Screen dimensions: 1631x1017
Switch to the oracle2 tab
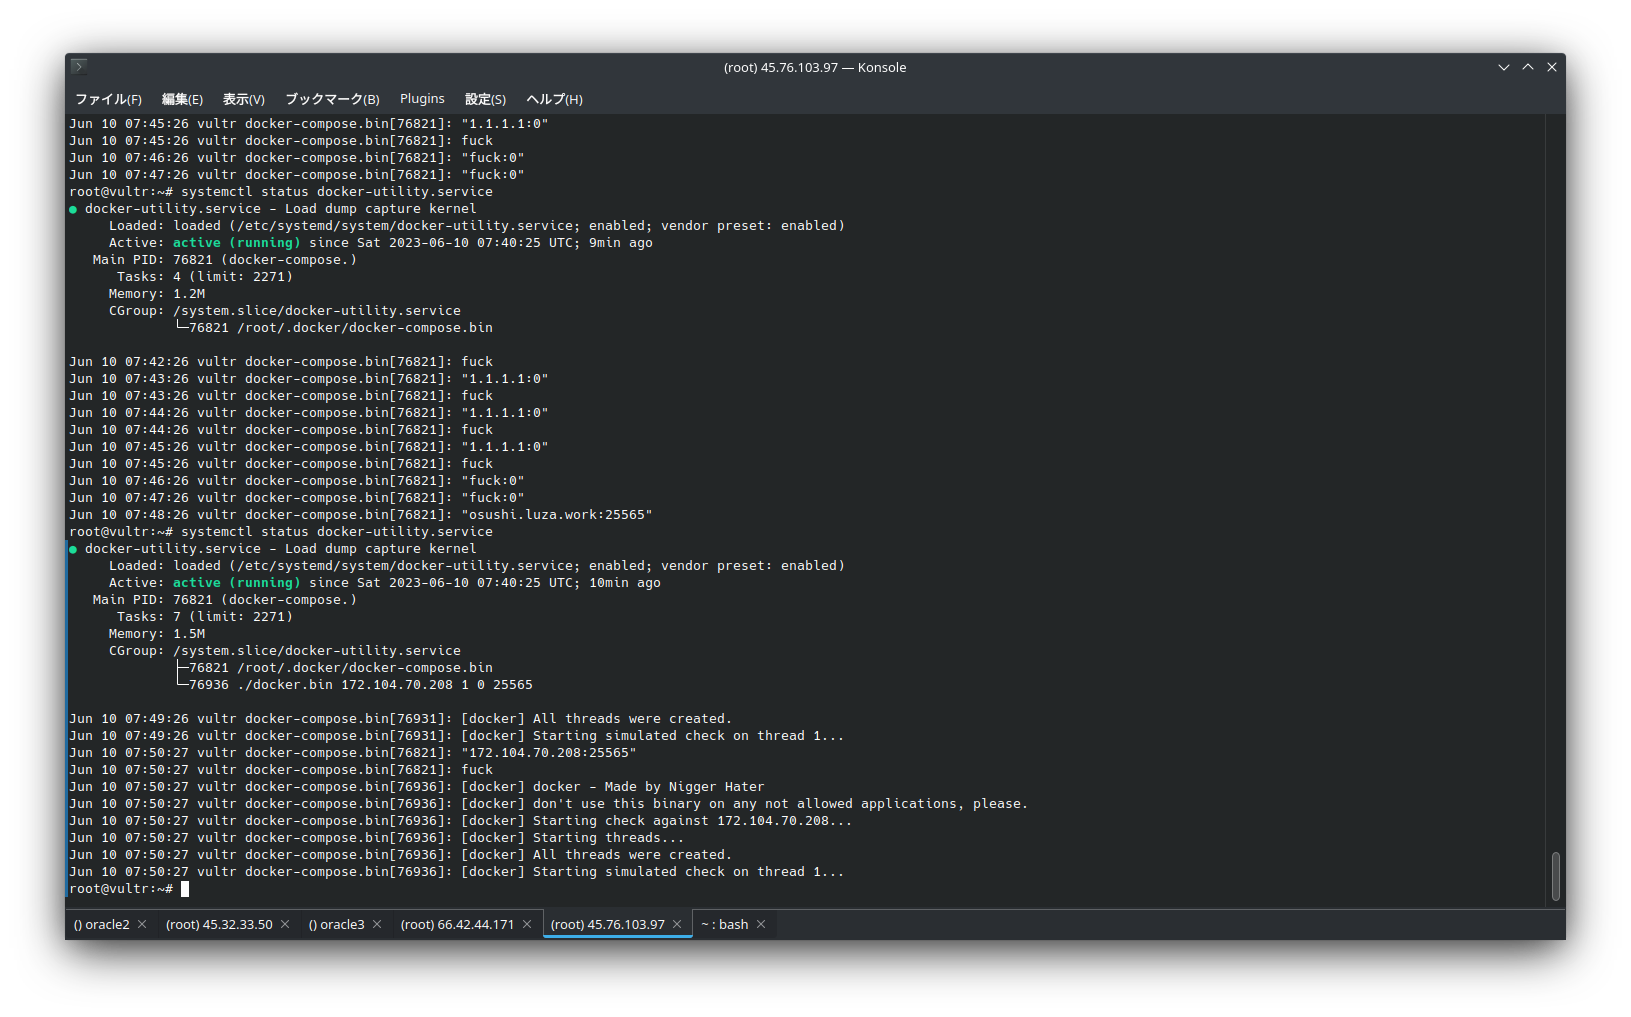tap(101, 924)
